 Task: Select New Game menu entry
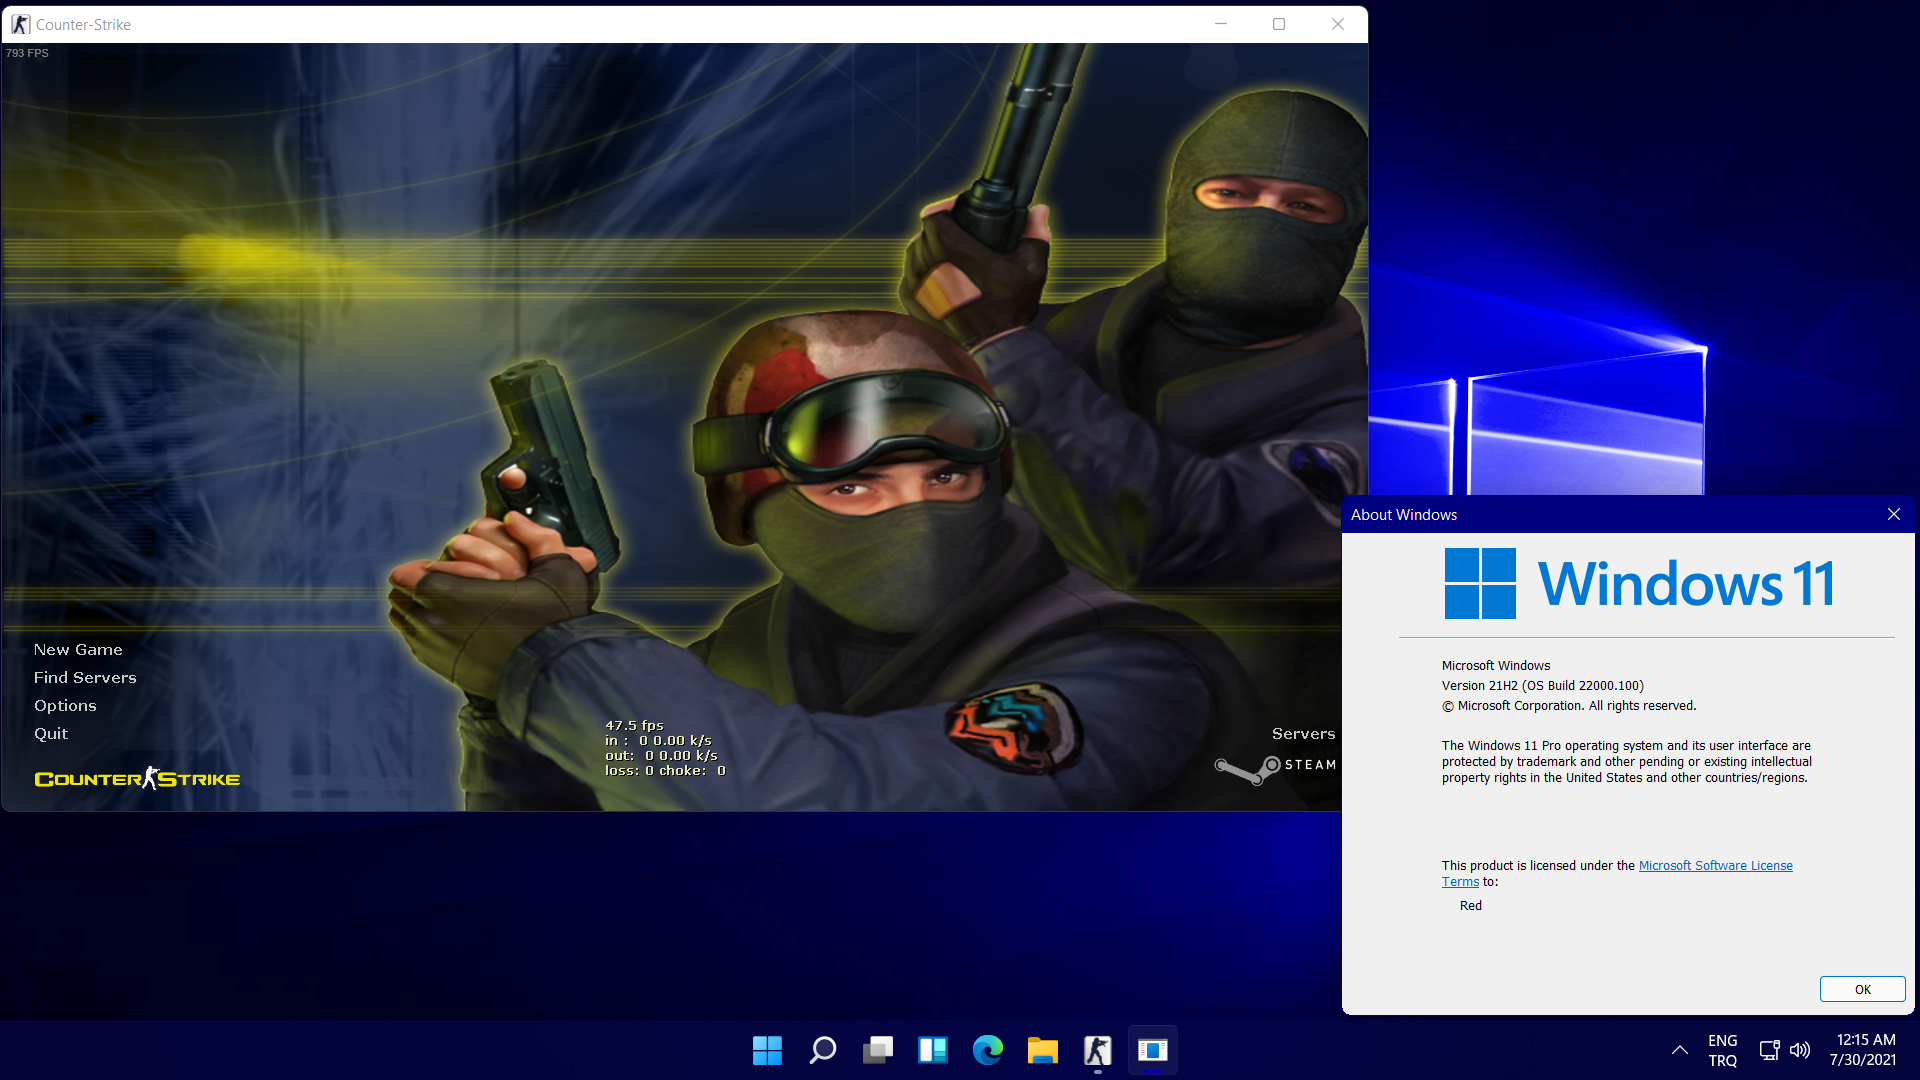78,650
